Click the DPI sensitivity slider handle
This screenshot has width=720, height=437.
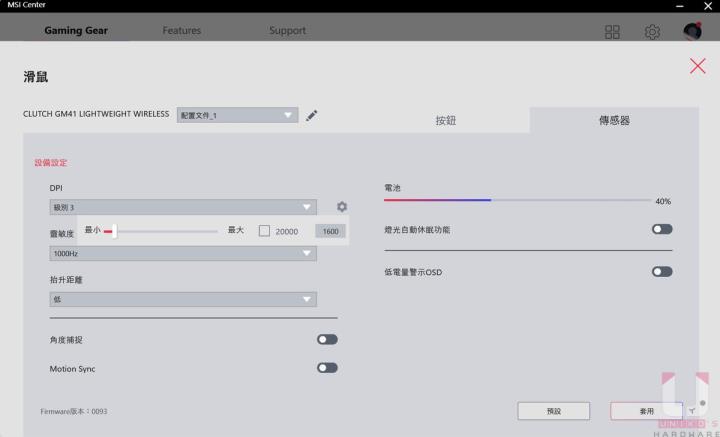point(114,231)
